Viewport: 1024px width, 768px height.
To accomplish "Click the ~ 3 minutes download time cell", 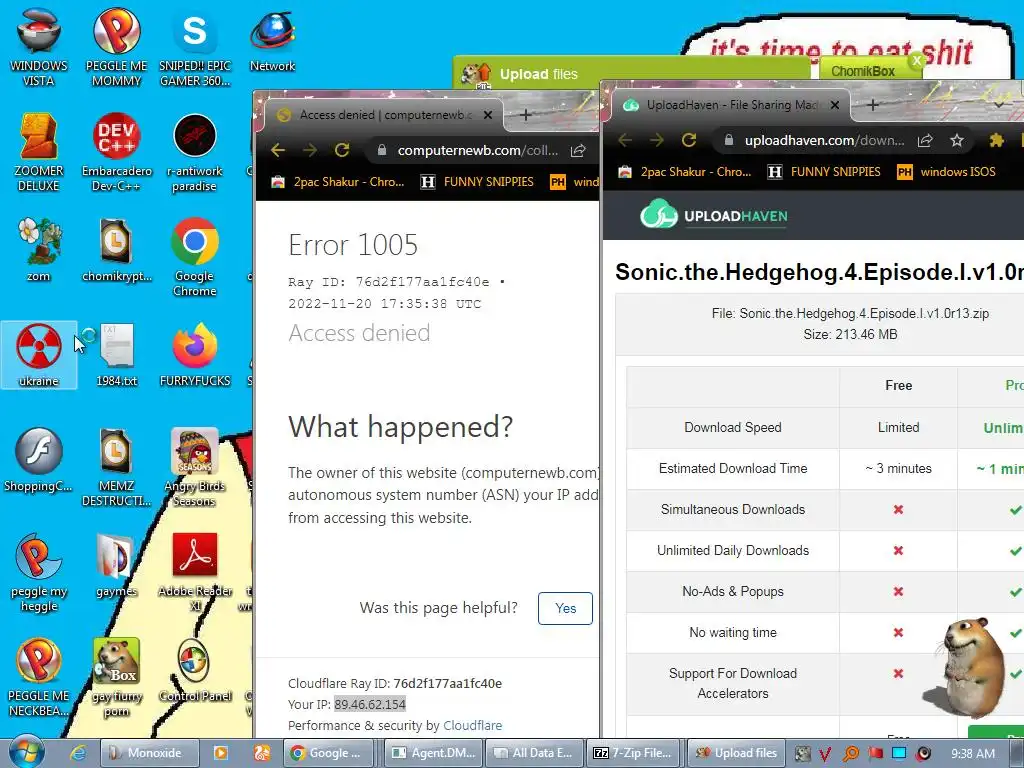I will pos(899,468).
